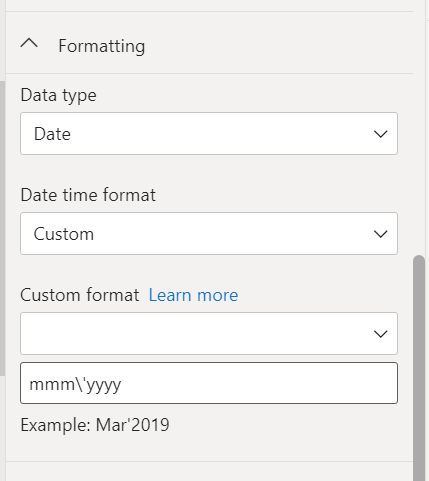Click the vertical scrollbar thumb of the panel
This screenshot has width=429, height=481.
click(419, 368)
